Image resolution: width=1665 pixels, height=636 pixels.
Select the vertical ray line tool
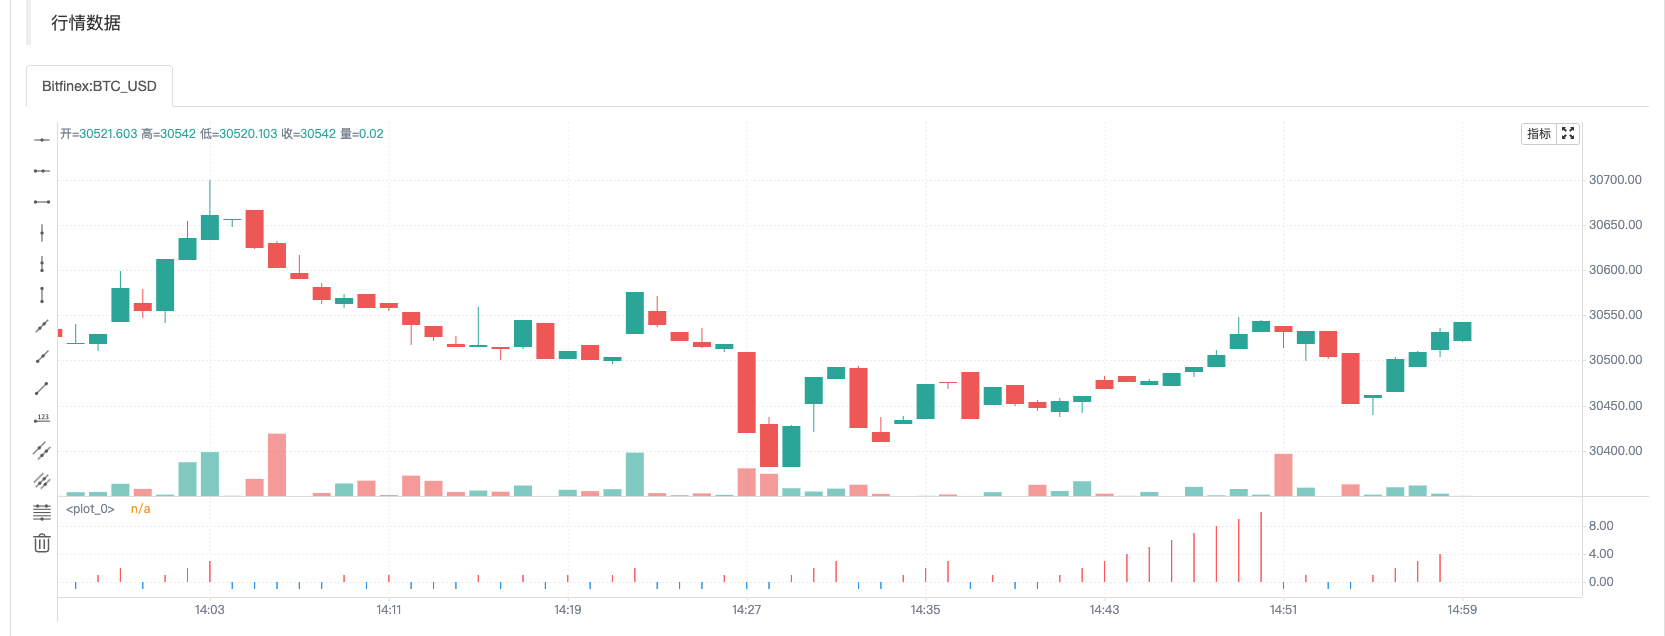pos(42,264)
